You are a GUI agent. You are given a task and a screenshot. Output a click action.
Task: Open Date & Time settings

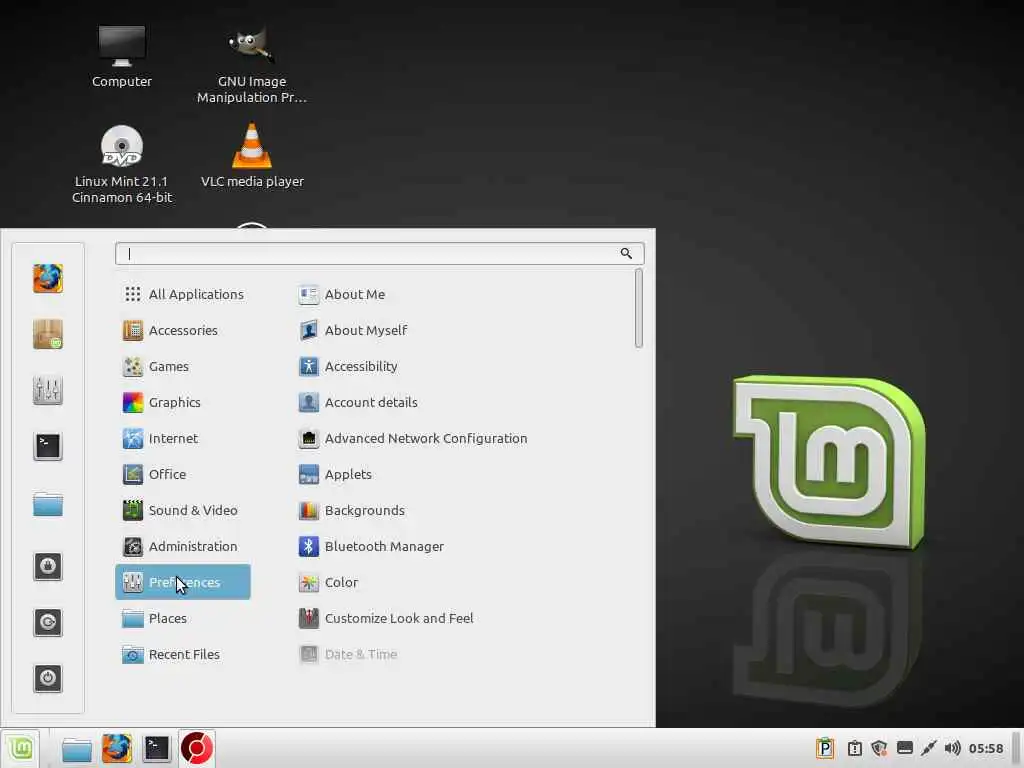click(347, 654)
